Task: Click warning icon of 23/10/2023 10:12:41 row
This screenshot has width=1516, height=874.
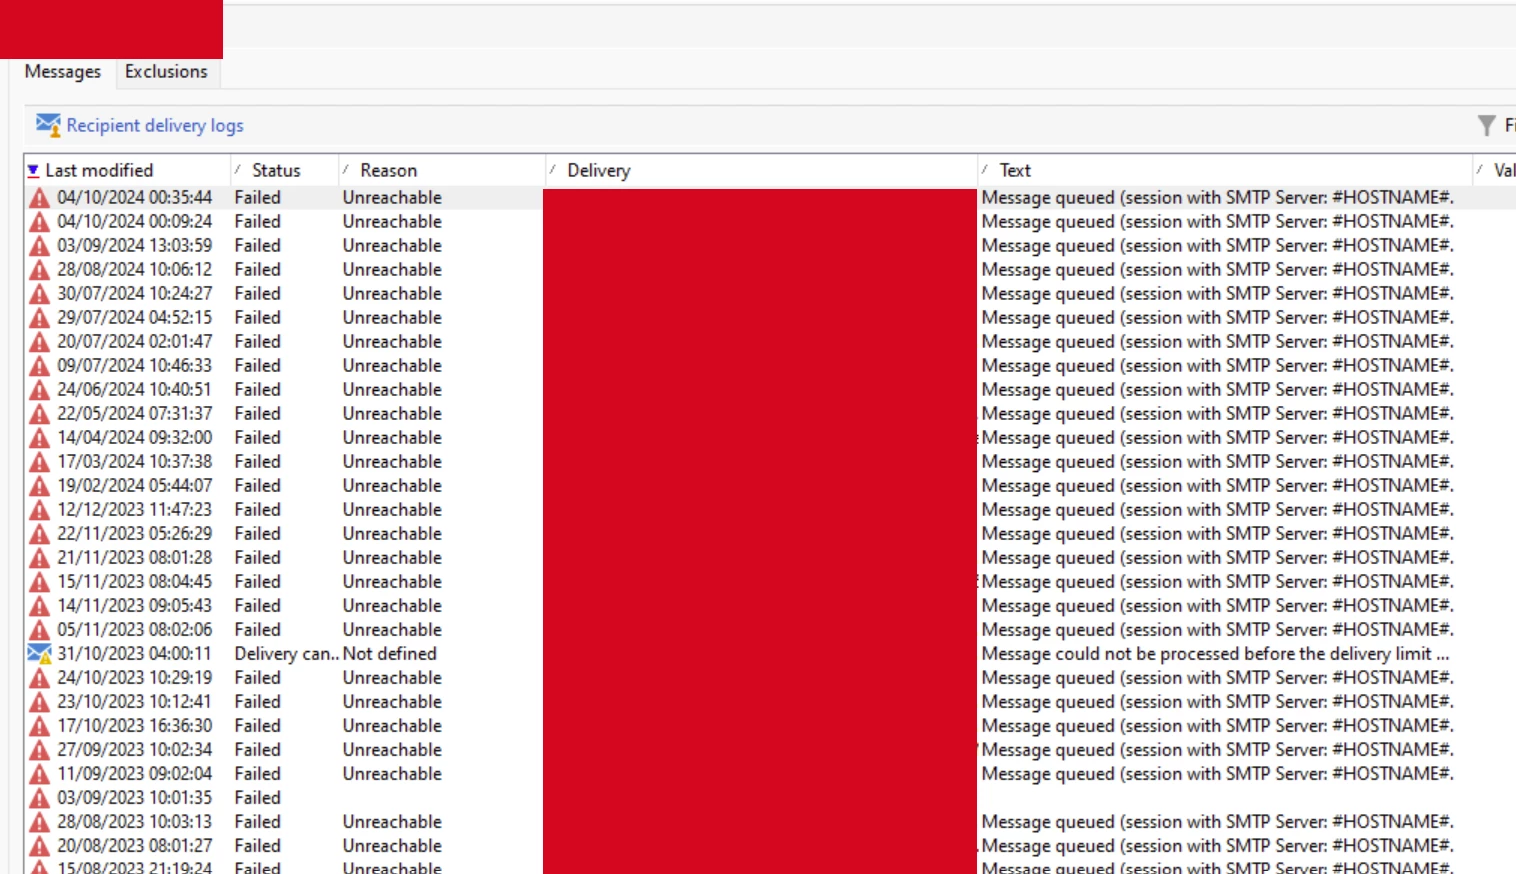Action: [39, 702]
